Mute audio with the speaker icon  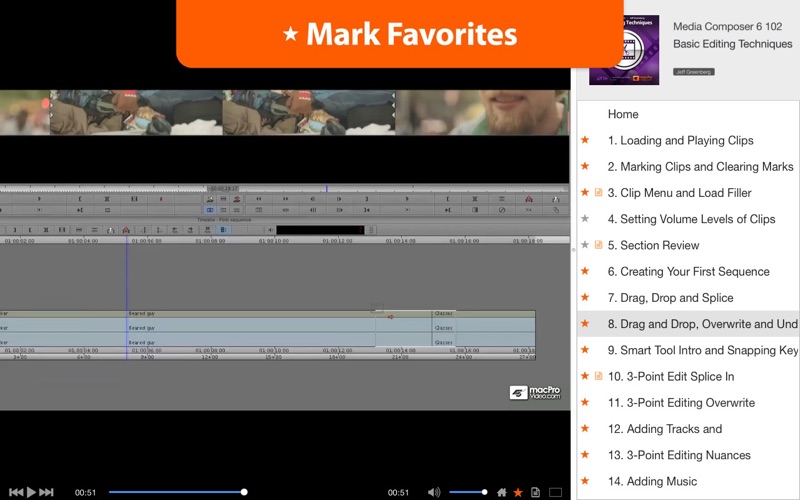pyautogui.click(x=434, y=492)
